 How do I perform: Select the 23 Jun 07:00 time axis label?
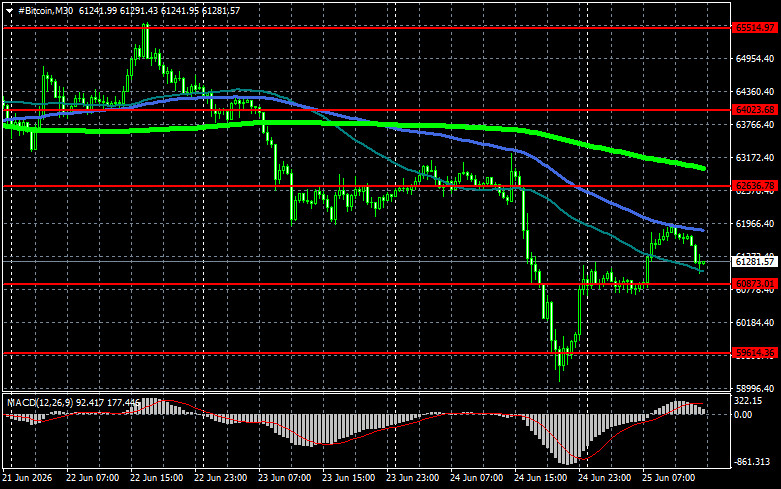[284, 478]
